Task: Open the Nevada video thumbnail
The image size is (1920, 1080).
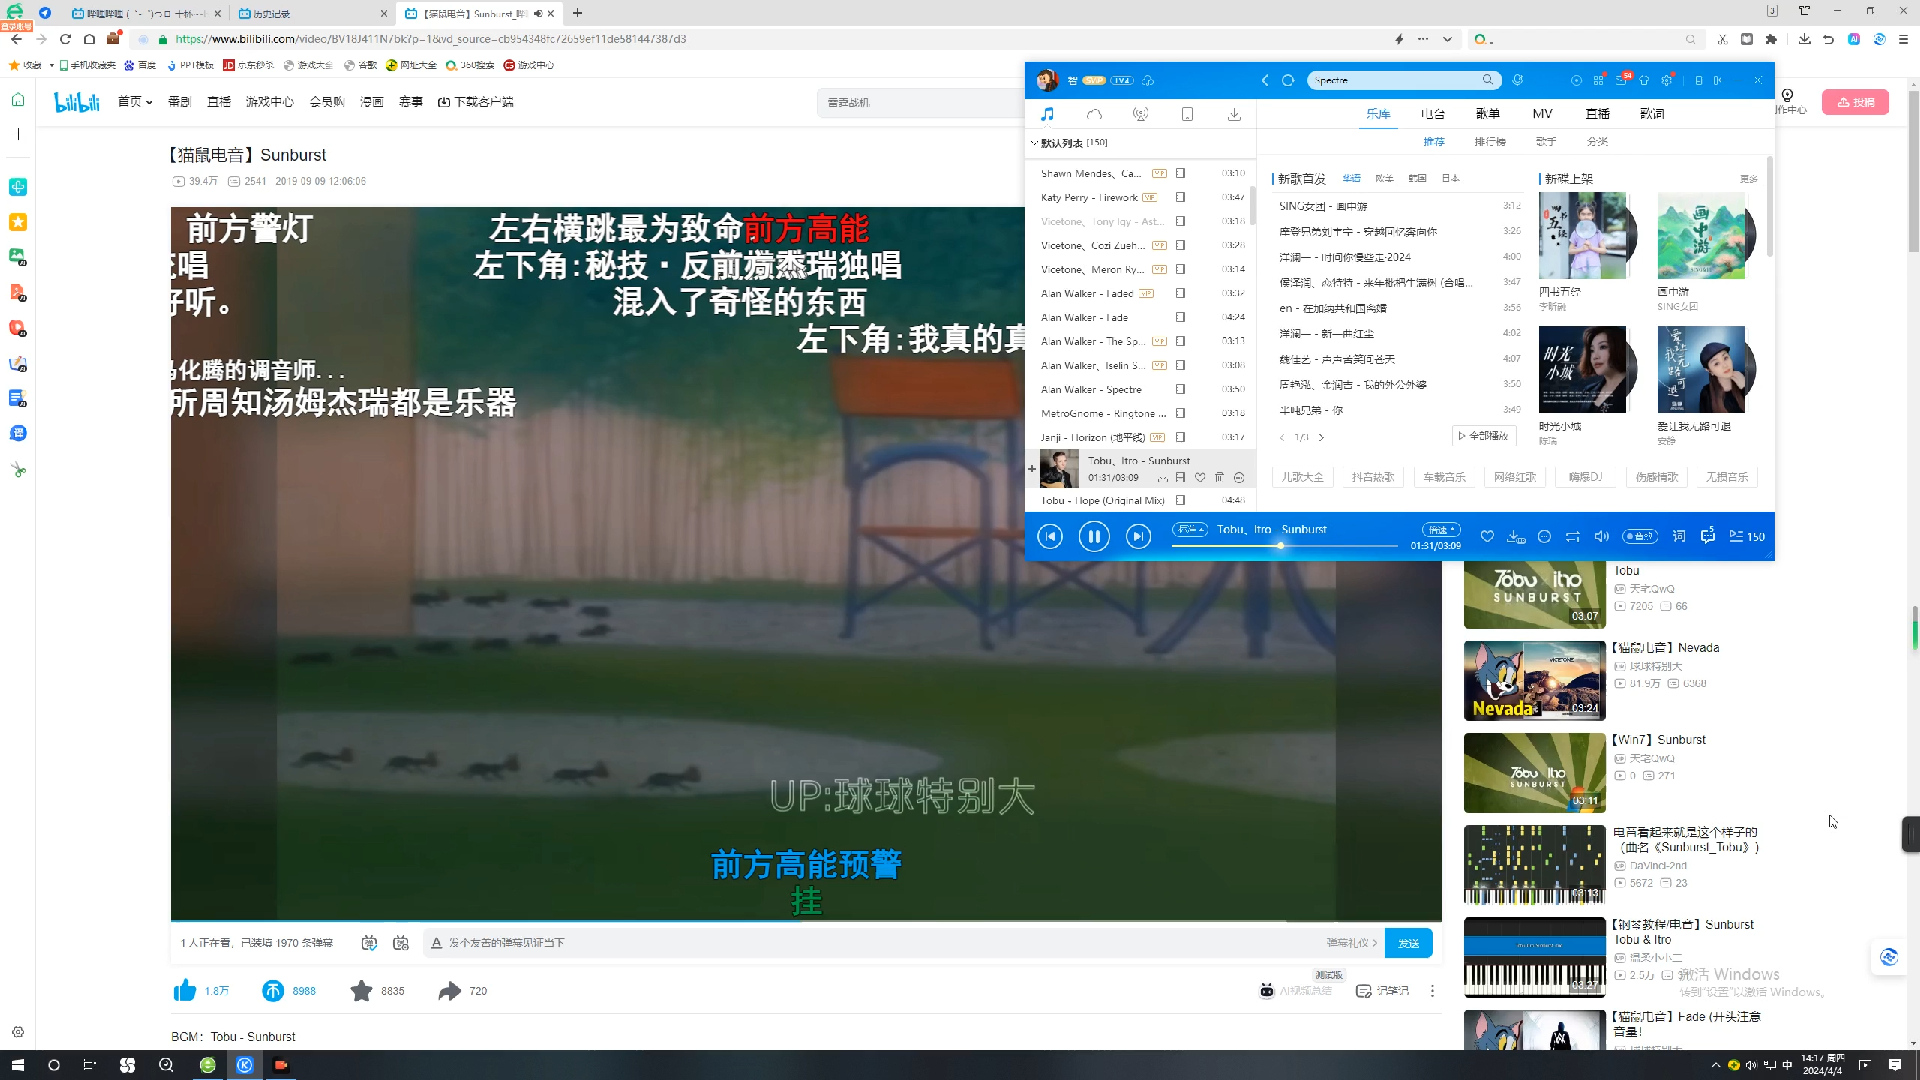Action: click(x=1534, y=681)
